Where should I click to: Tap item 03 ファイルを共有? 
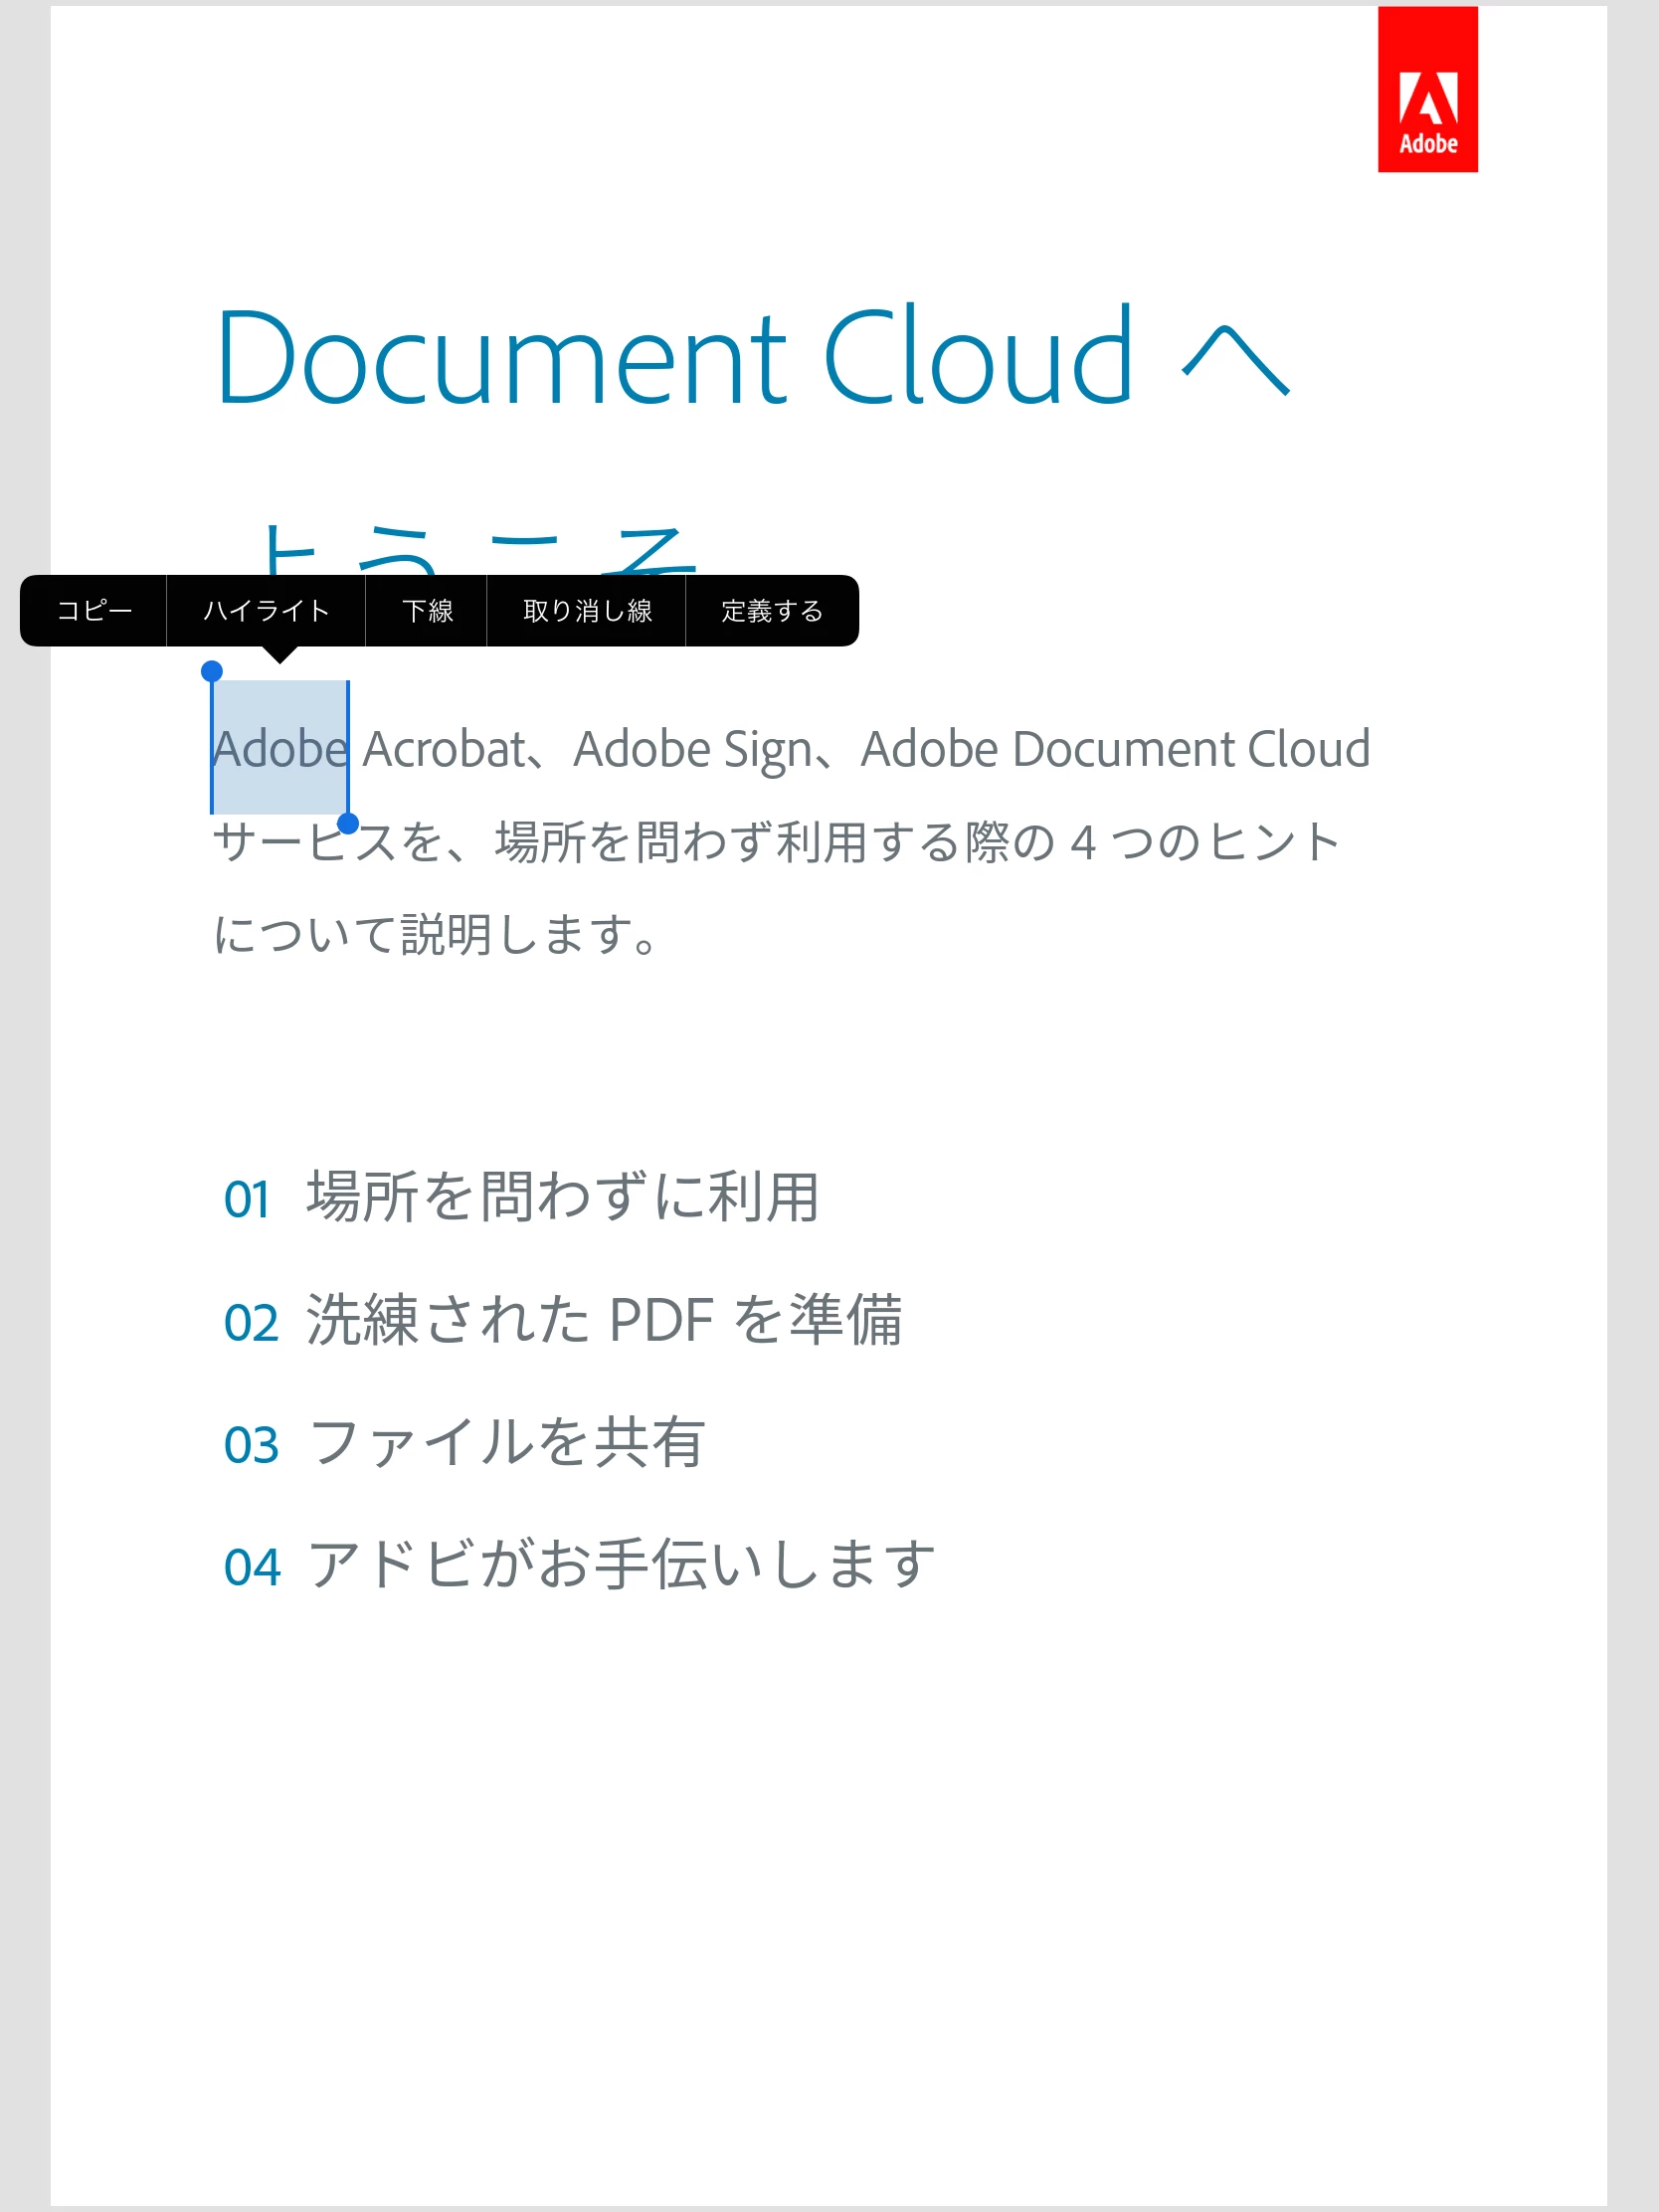pos(465,1442)
